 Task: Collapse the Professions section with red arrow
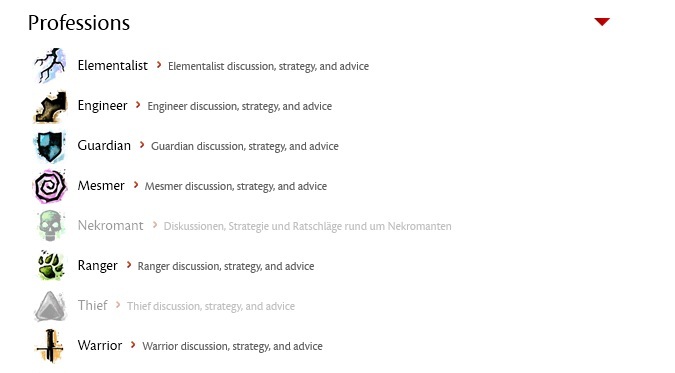pyautogui.click(x=602, y=22)
